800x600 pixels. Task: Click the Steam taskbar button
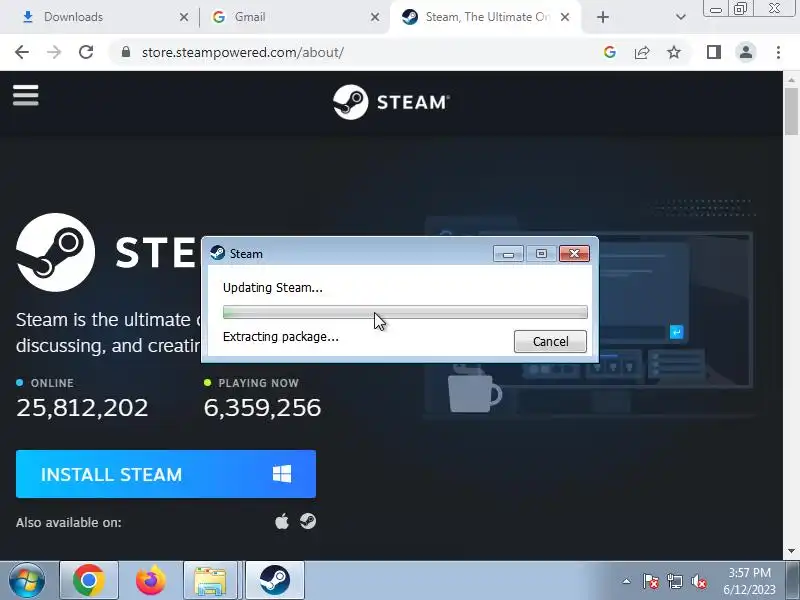pyautogui.click(x=274, y=580)
